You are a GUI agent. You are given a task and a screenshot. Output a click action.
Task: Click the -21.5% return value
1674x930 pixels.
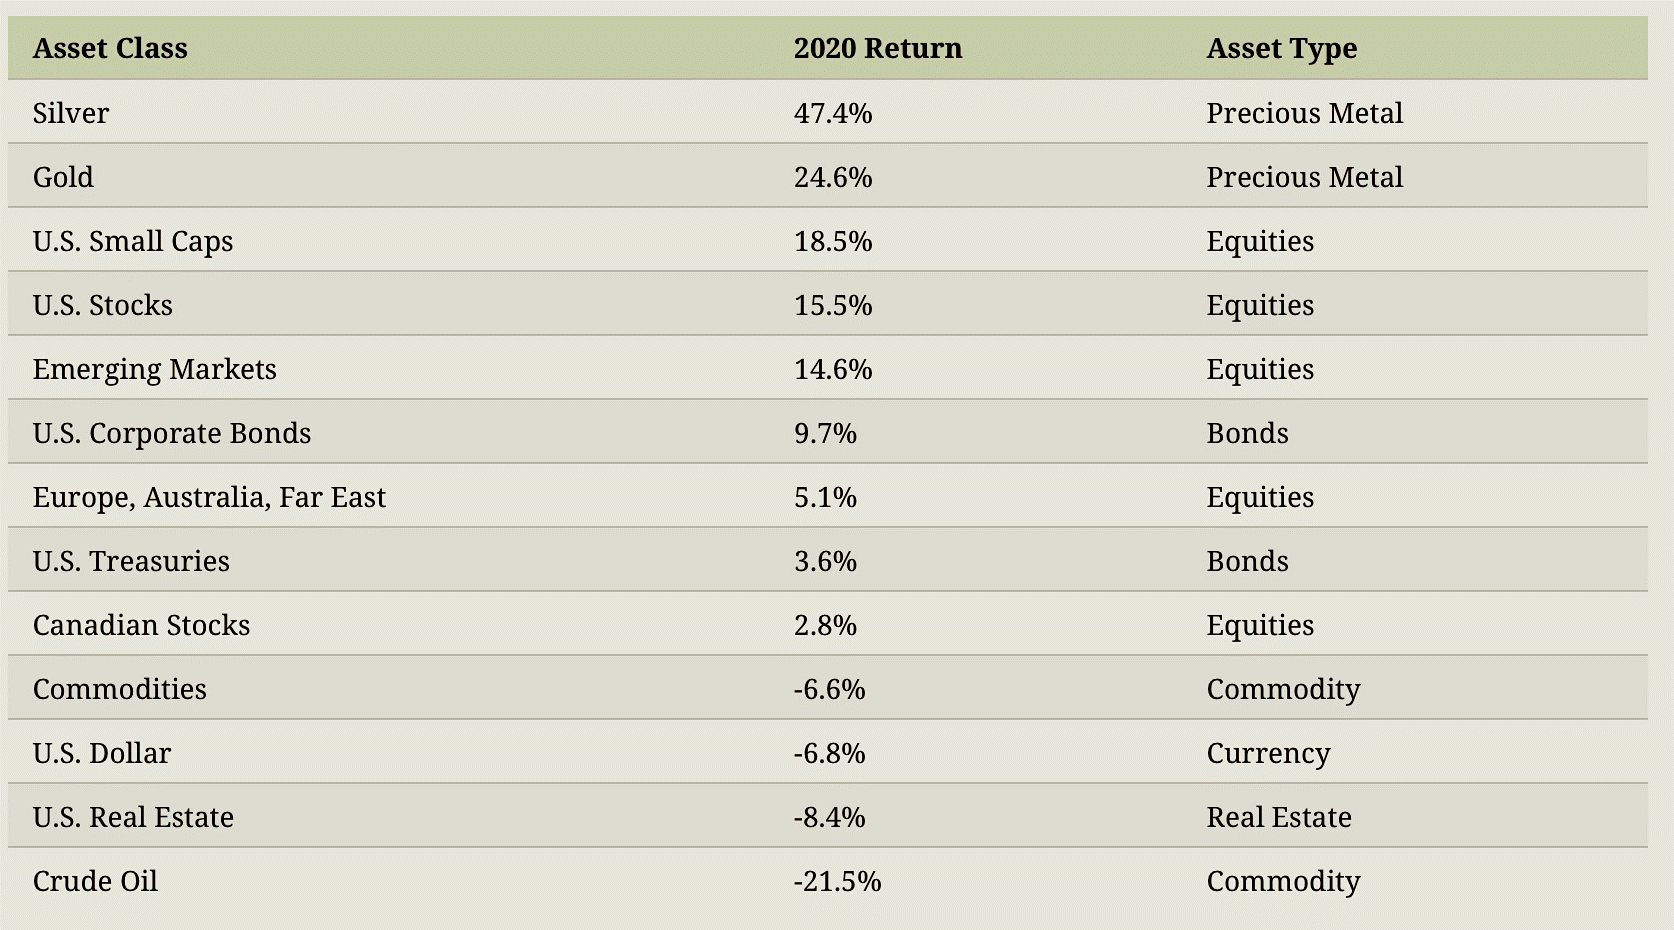tap(837, 881)
